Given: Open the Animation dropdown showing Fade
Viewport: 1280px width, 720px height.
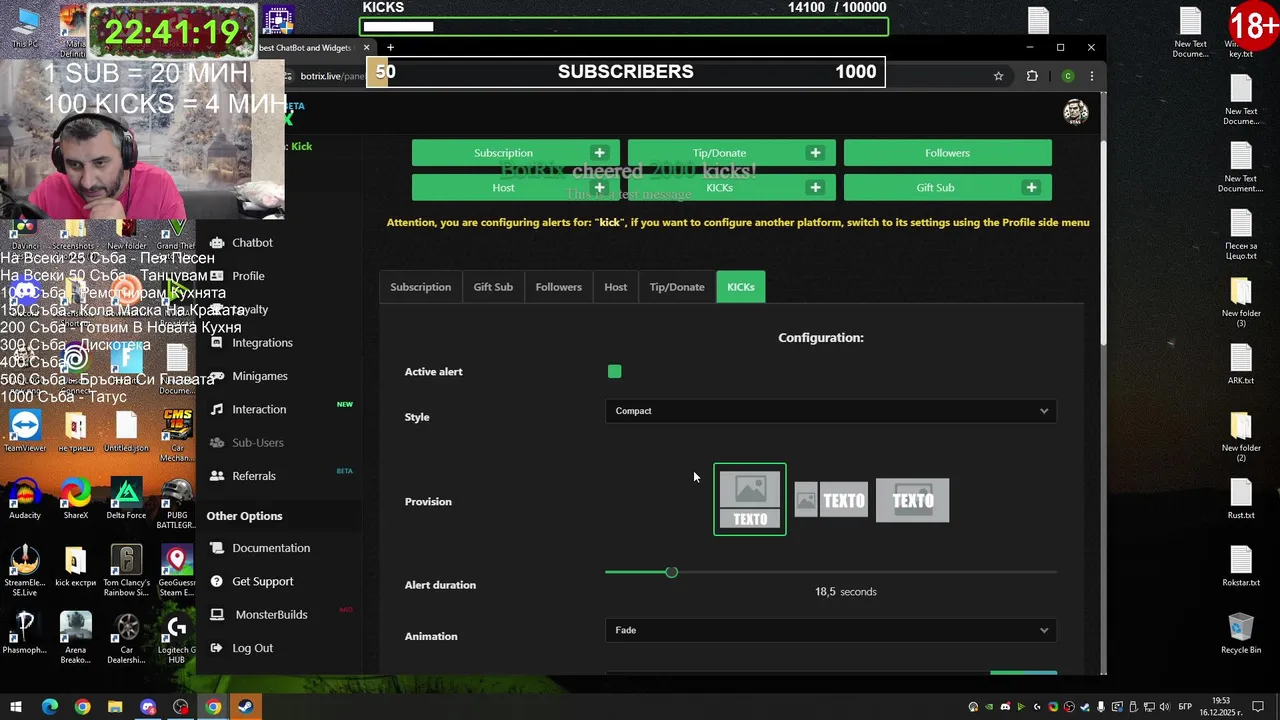Looking at the screenshot, I should [830, 630].
